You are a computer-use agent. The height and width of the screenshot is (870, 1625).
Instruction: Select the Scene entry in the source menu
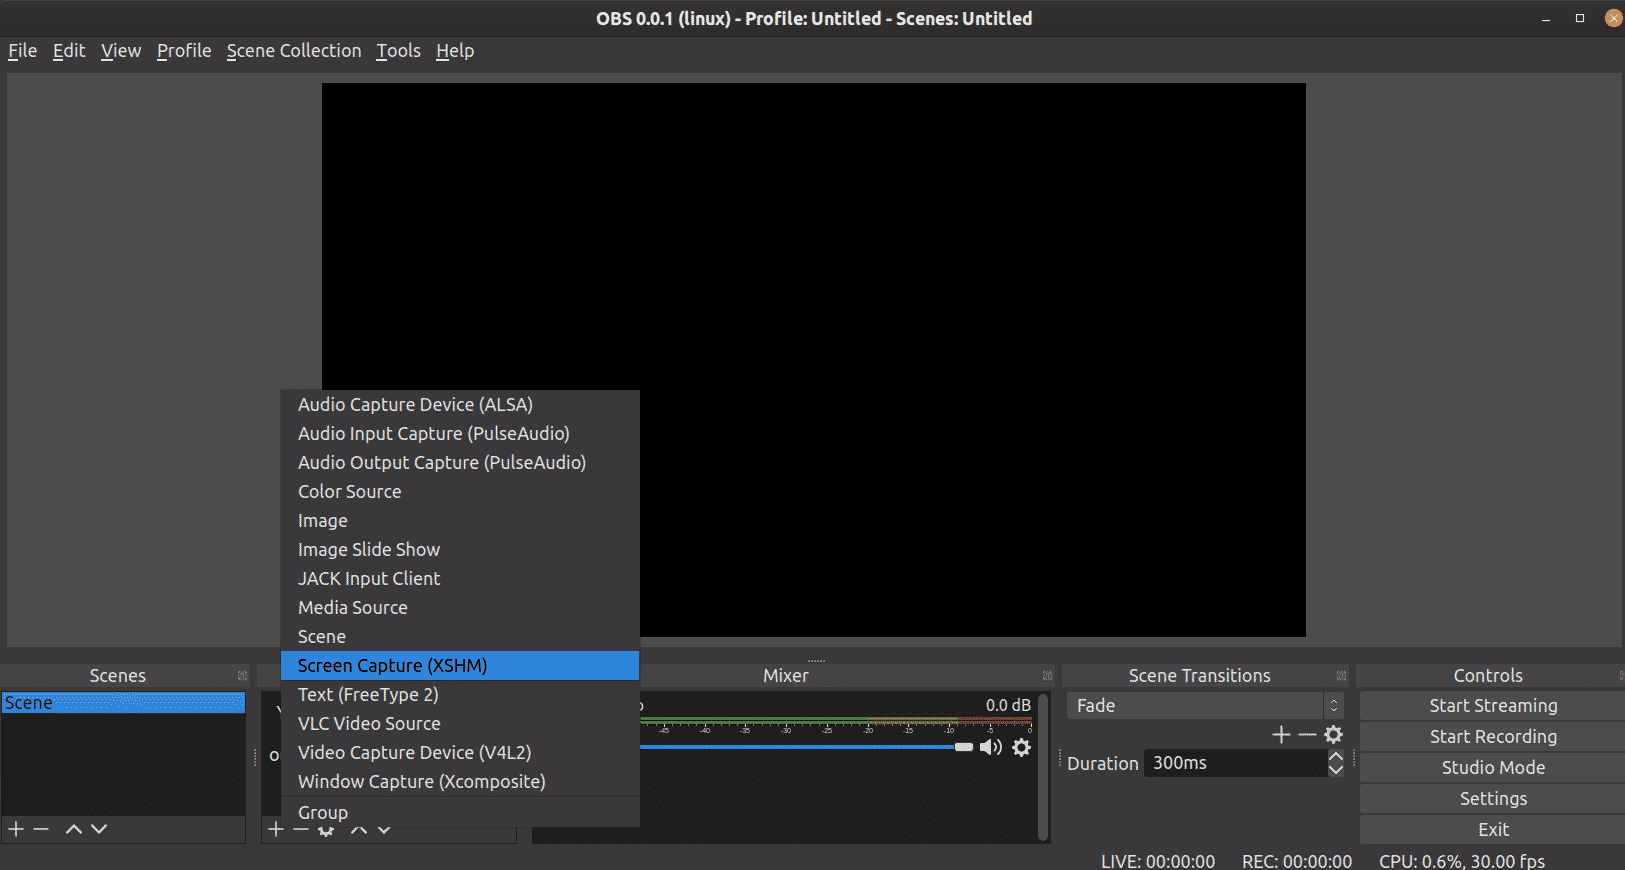[x=460, y=636]
